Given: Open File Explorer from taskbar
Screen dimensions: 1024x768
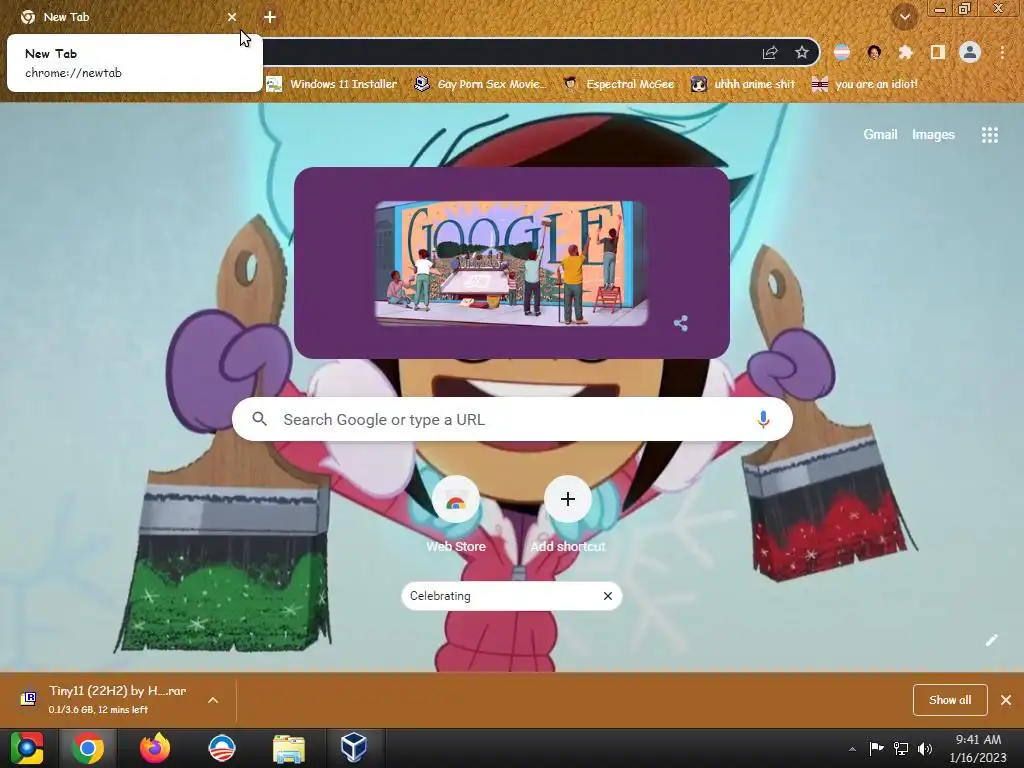Looking at the screenshot, I should click(289, 748).
